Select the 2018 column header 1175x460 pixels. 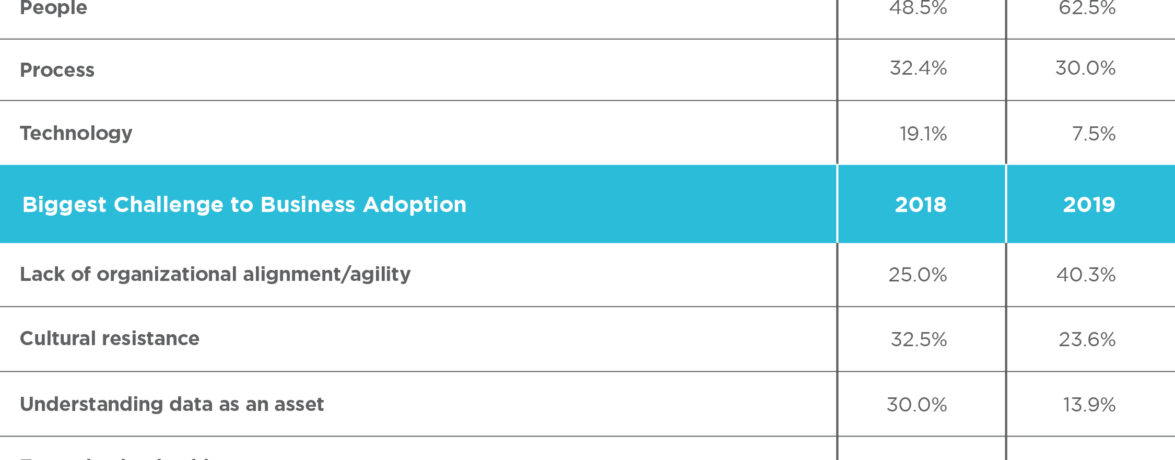tap(921, 205)
